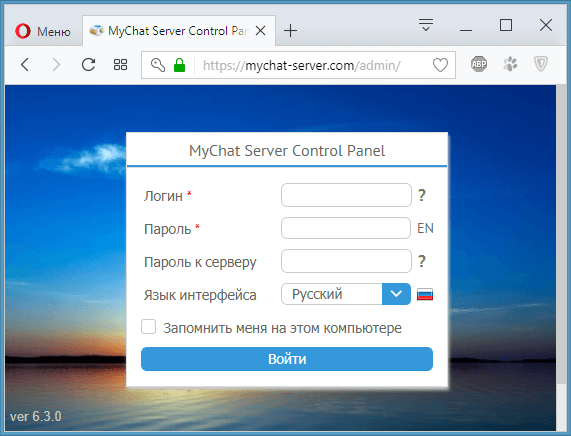This screenshot has height=436, width=571.
Task: Open the Русский language dropdown
Action: [x=346, y=294]
